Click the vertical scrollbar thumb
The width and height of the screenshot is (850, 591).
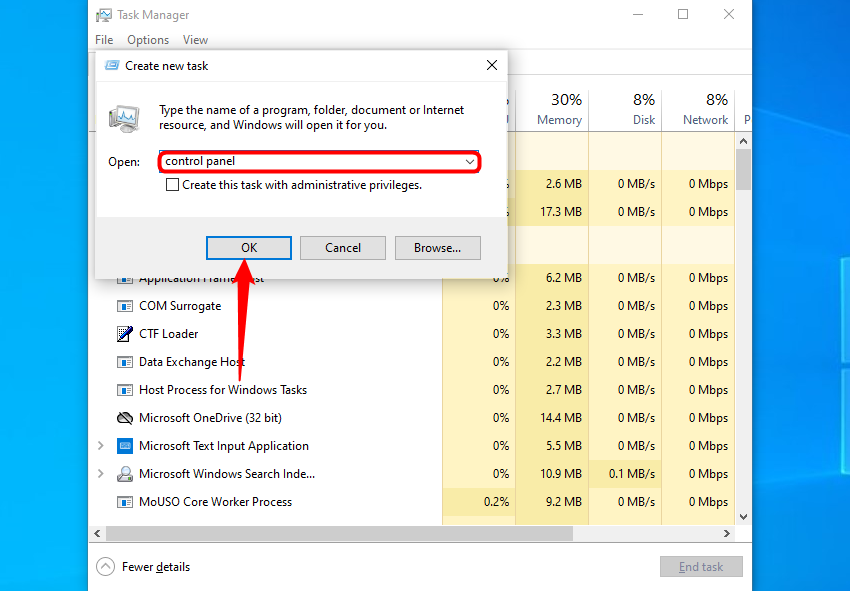coord(744,169)
